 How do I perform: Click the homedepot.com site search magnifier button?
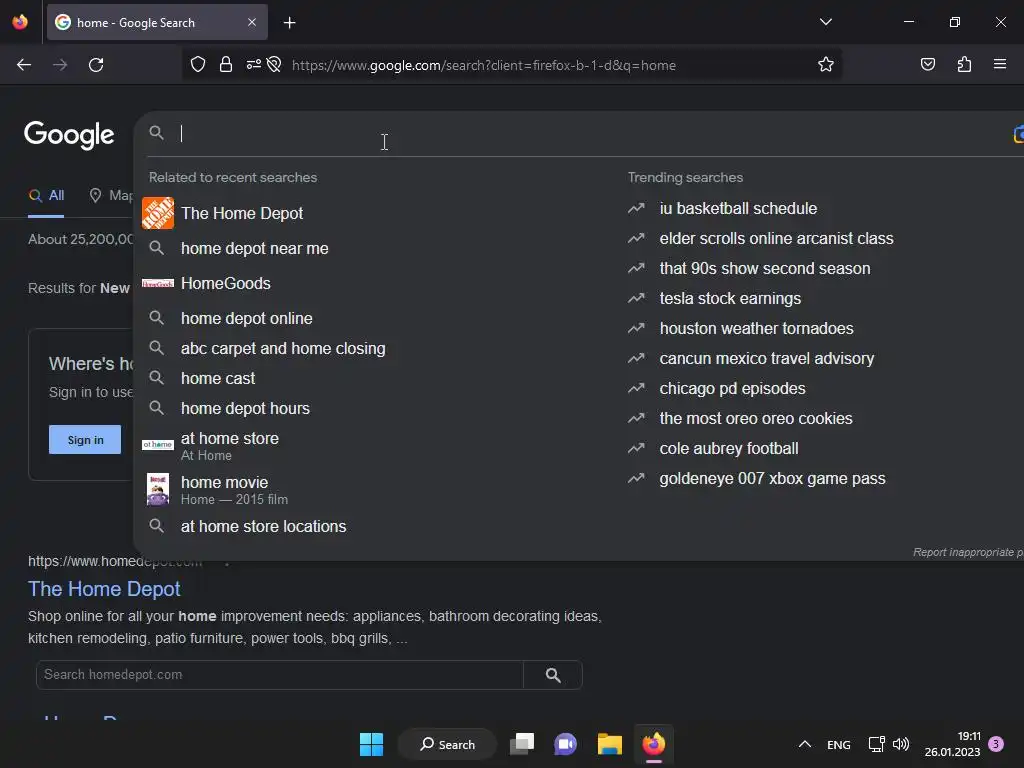click(552, 675)
